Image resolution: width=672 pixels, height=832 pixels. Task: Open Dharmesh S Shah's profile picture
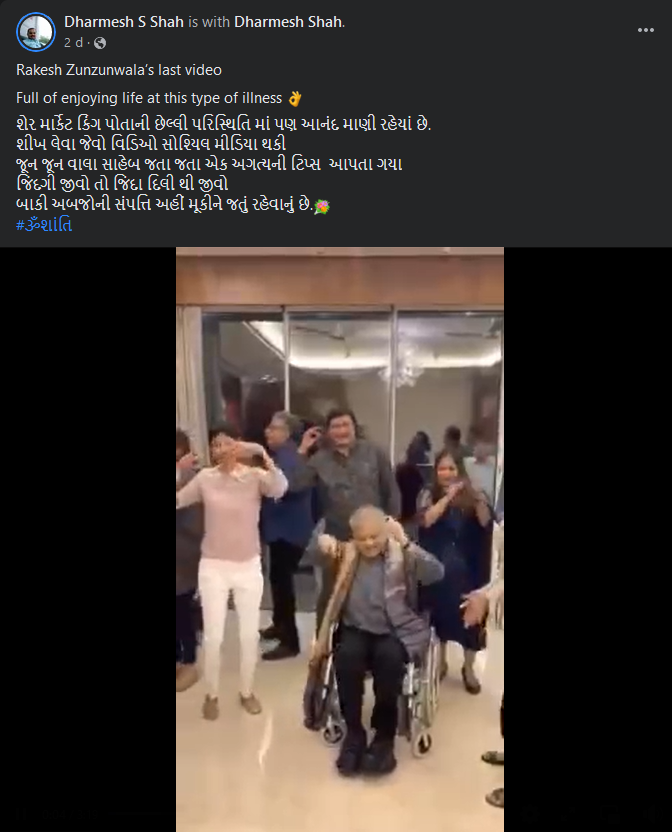point(36,32)
